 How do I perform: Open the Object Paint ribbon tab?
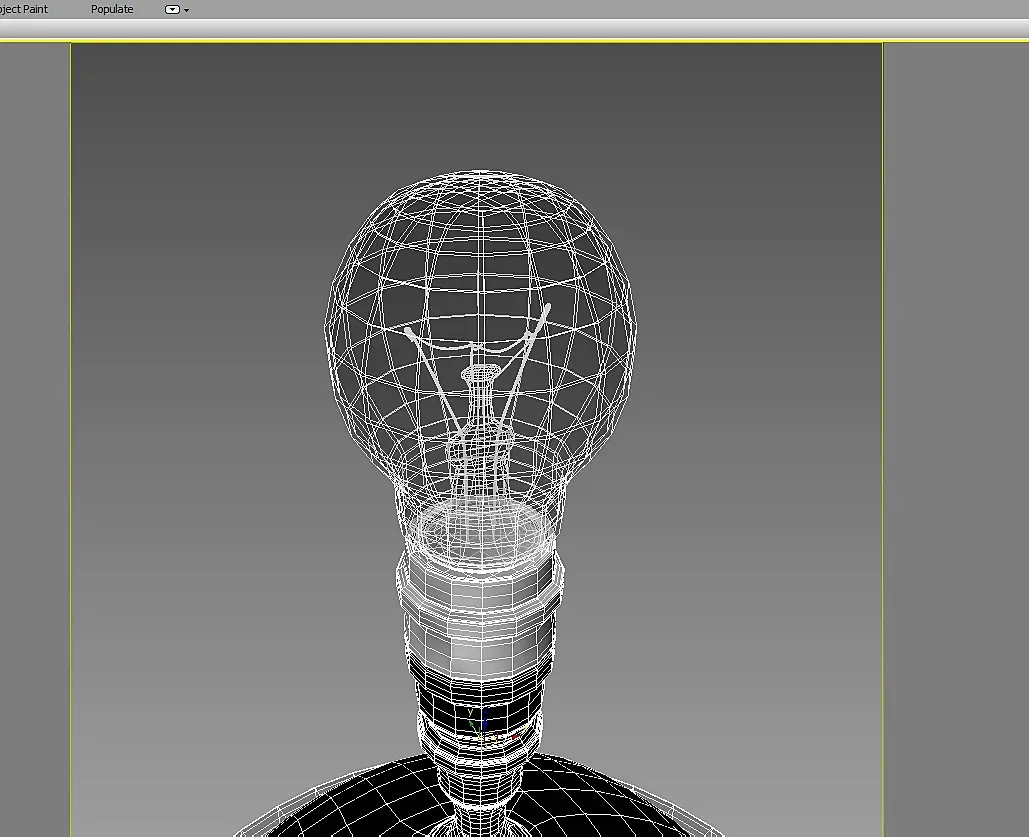(x=24, y=9)
